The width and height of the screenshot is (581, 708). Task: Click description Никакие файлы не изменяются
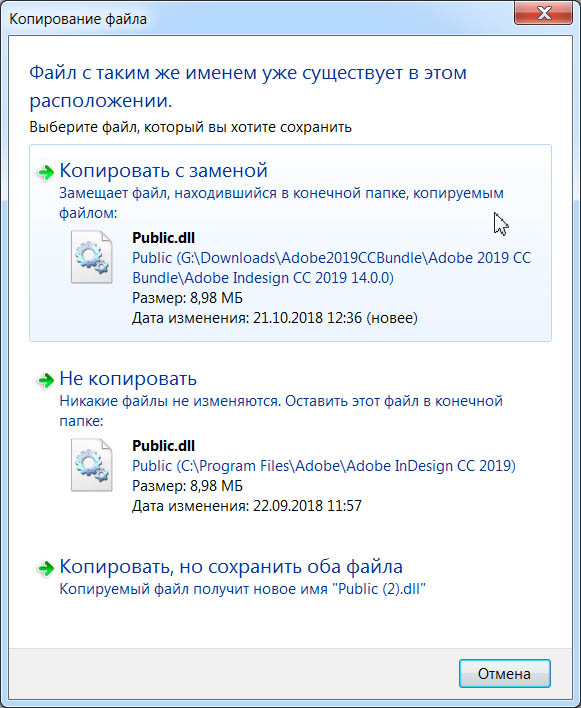281,410
